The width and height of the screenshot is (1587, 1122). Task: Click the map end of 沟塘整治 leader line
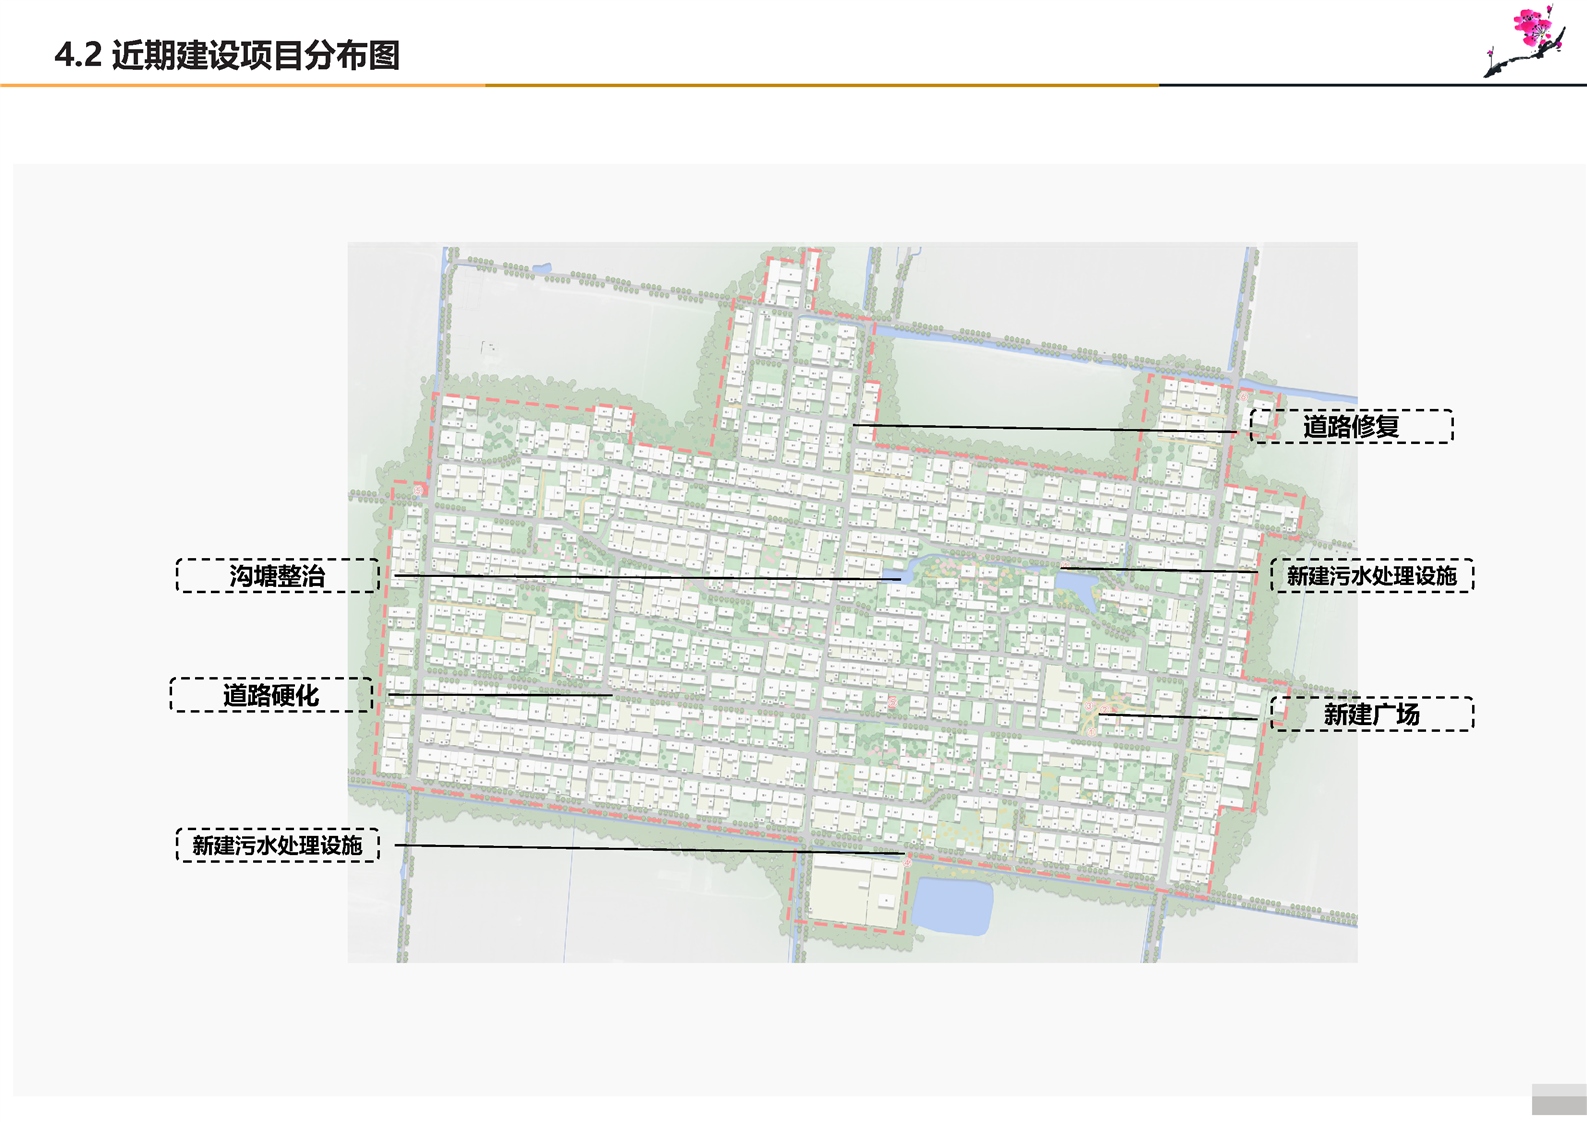(898, 578)
